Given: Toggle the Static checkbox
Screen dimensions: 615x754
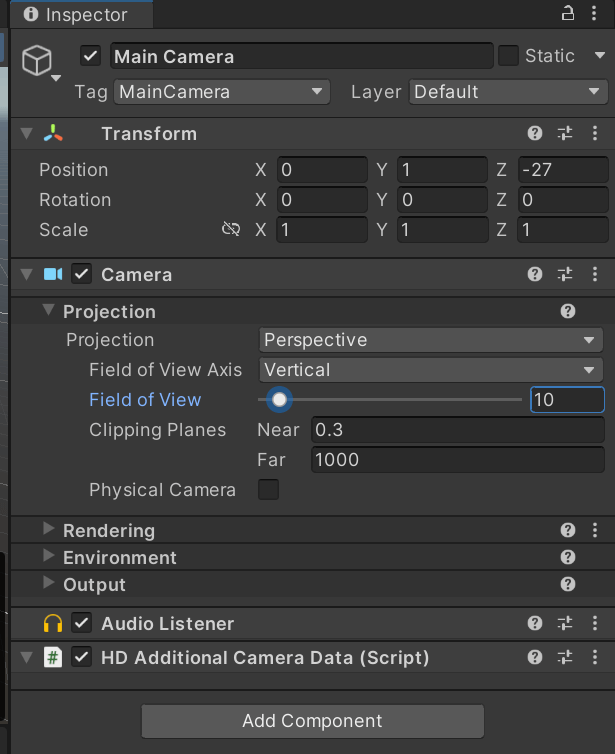Looking at the screenshot, I should click(x=508, y=56).
